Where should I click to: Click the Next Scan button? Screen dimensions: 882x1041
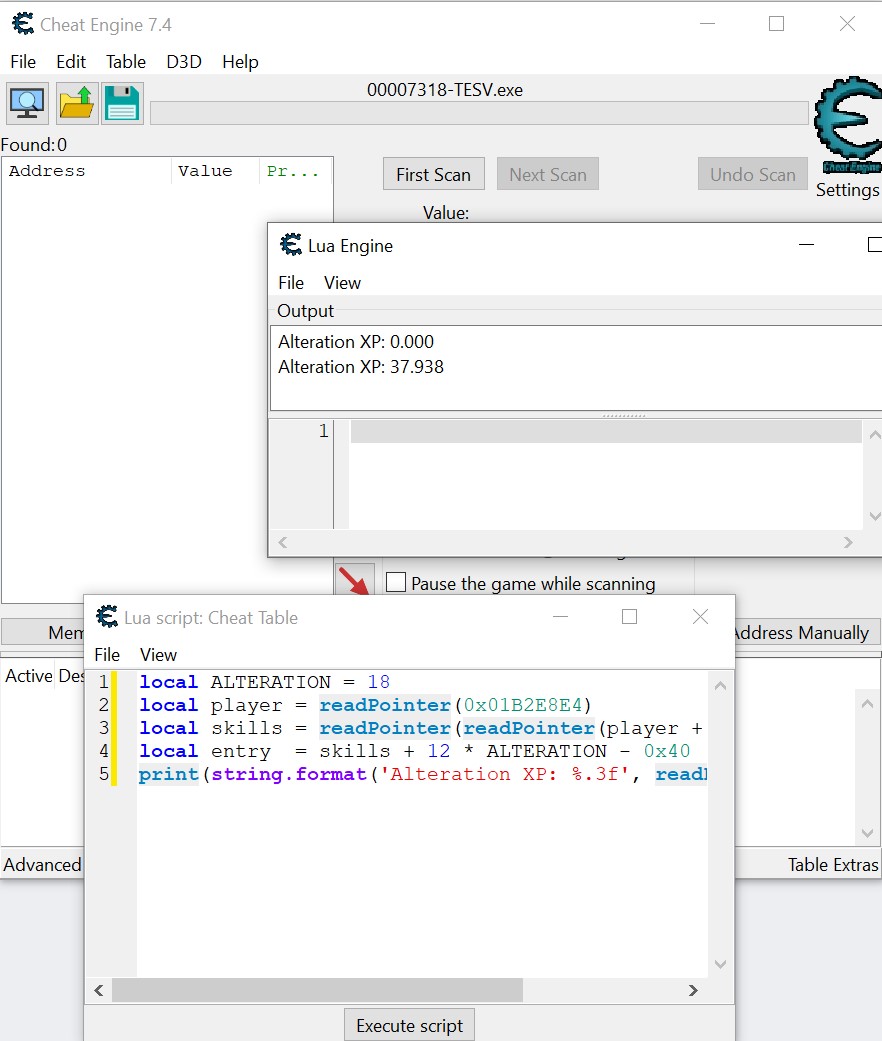click(x=548, y=174)
